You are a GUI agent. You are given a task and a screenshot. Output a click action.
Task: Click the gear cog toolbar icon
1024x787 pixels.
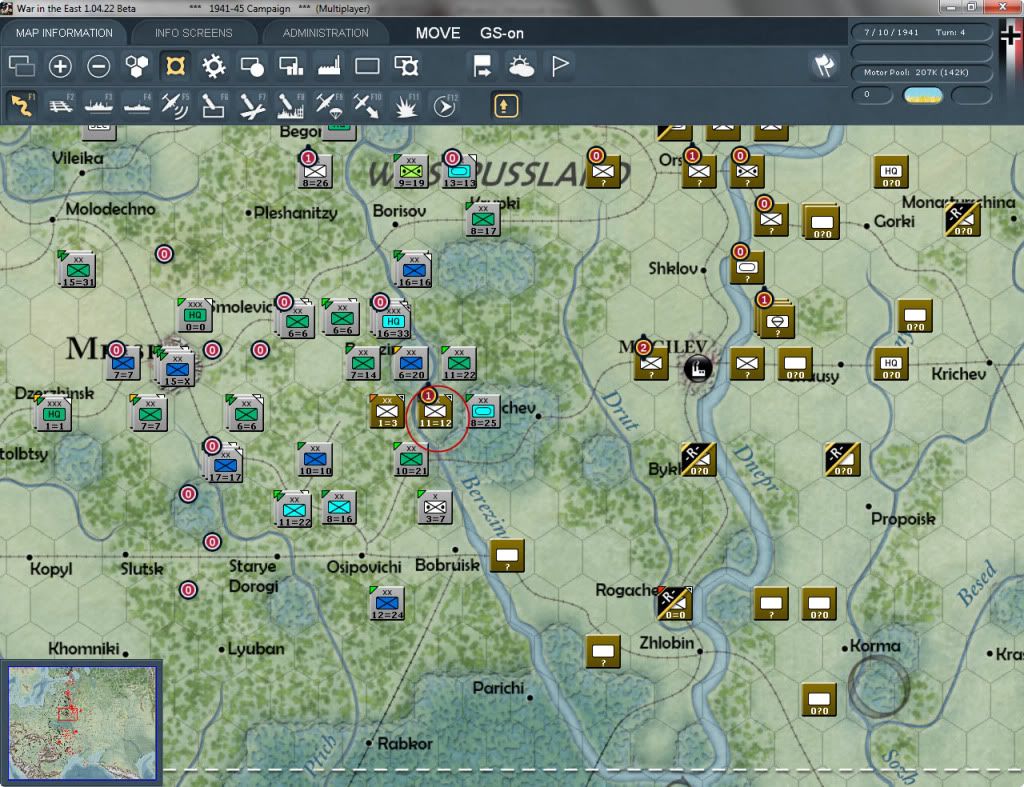pyautogui.click(x=214, y=66)
